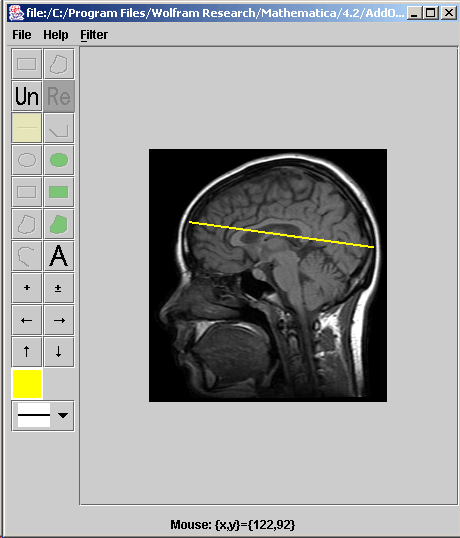Viewport: 460px width, 538px height.
Task: Choose the polyline tool
Action: (x=59, y=128)
